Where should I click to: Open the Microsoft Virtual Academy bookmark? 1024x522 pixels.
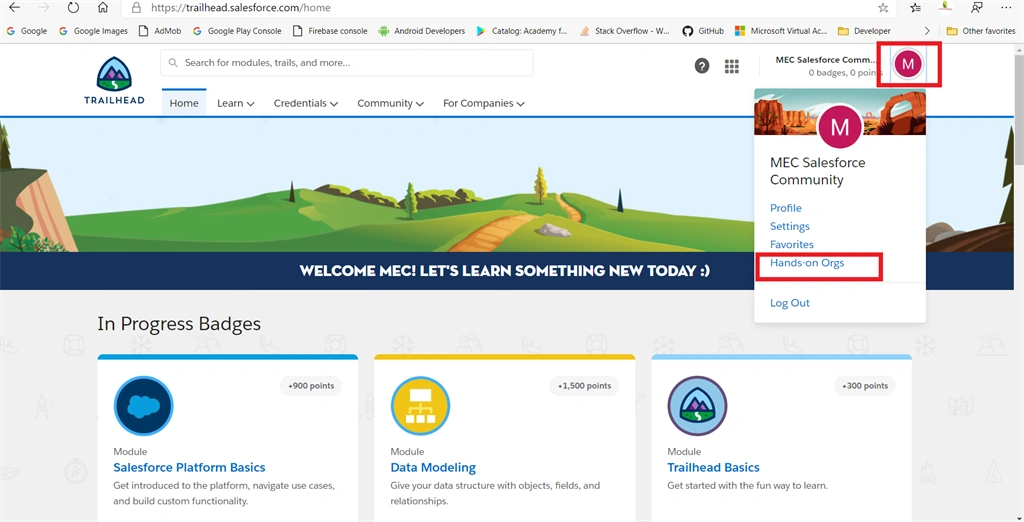[781, 31]
